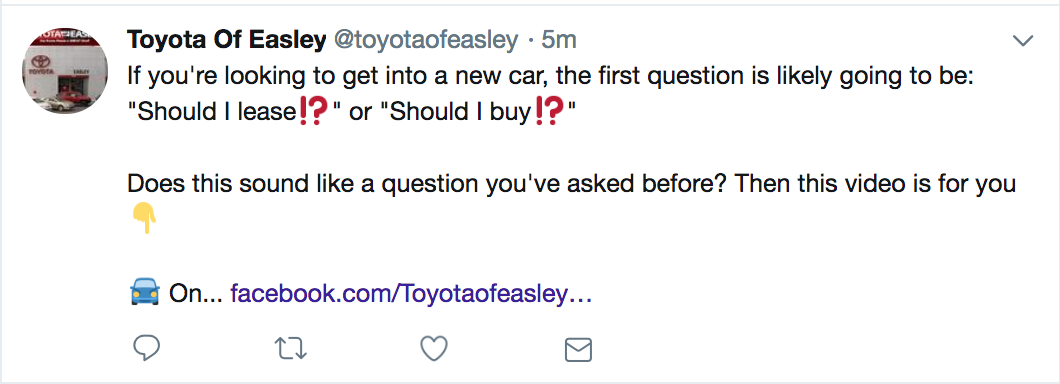
Task: Reply to the tweet via speech bubble icon
Action: pos(146,348)
